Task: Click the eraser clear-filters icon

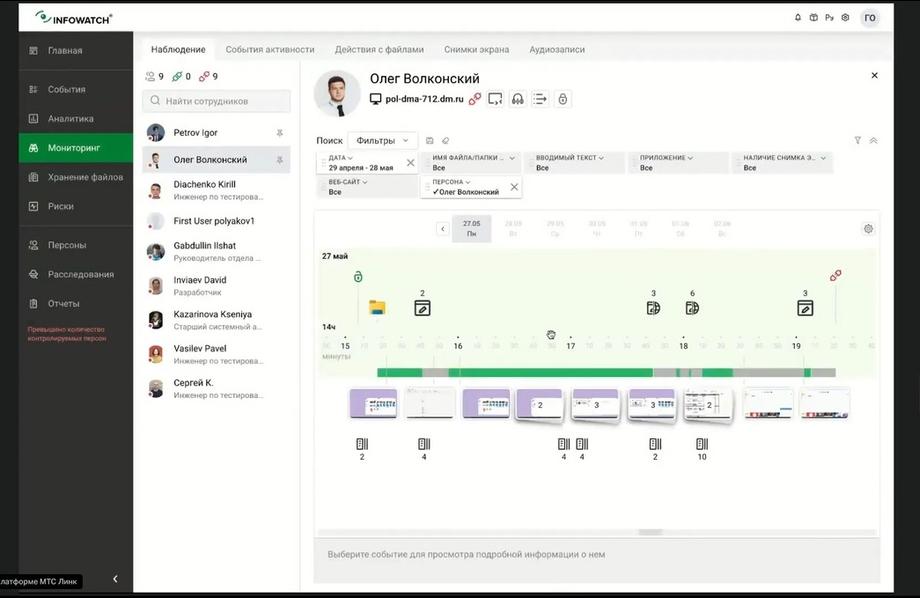Action: pyautogui.click(x=445, y=141)
